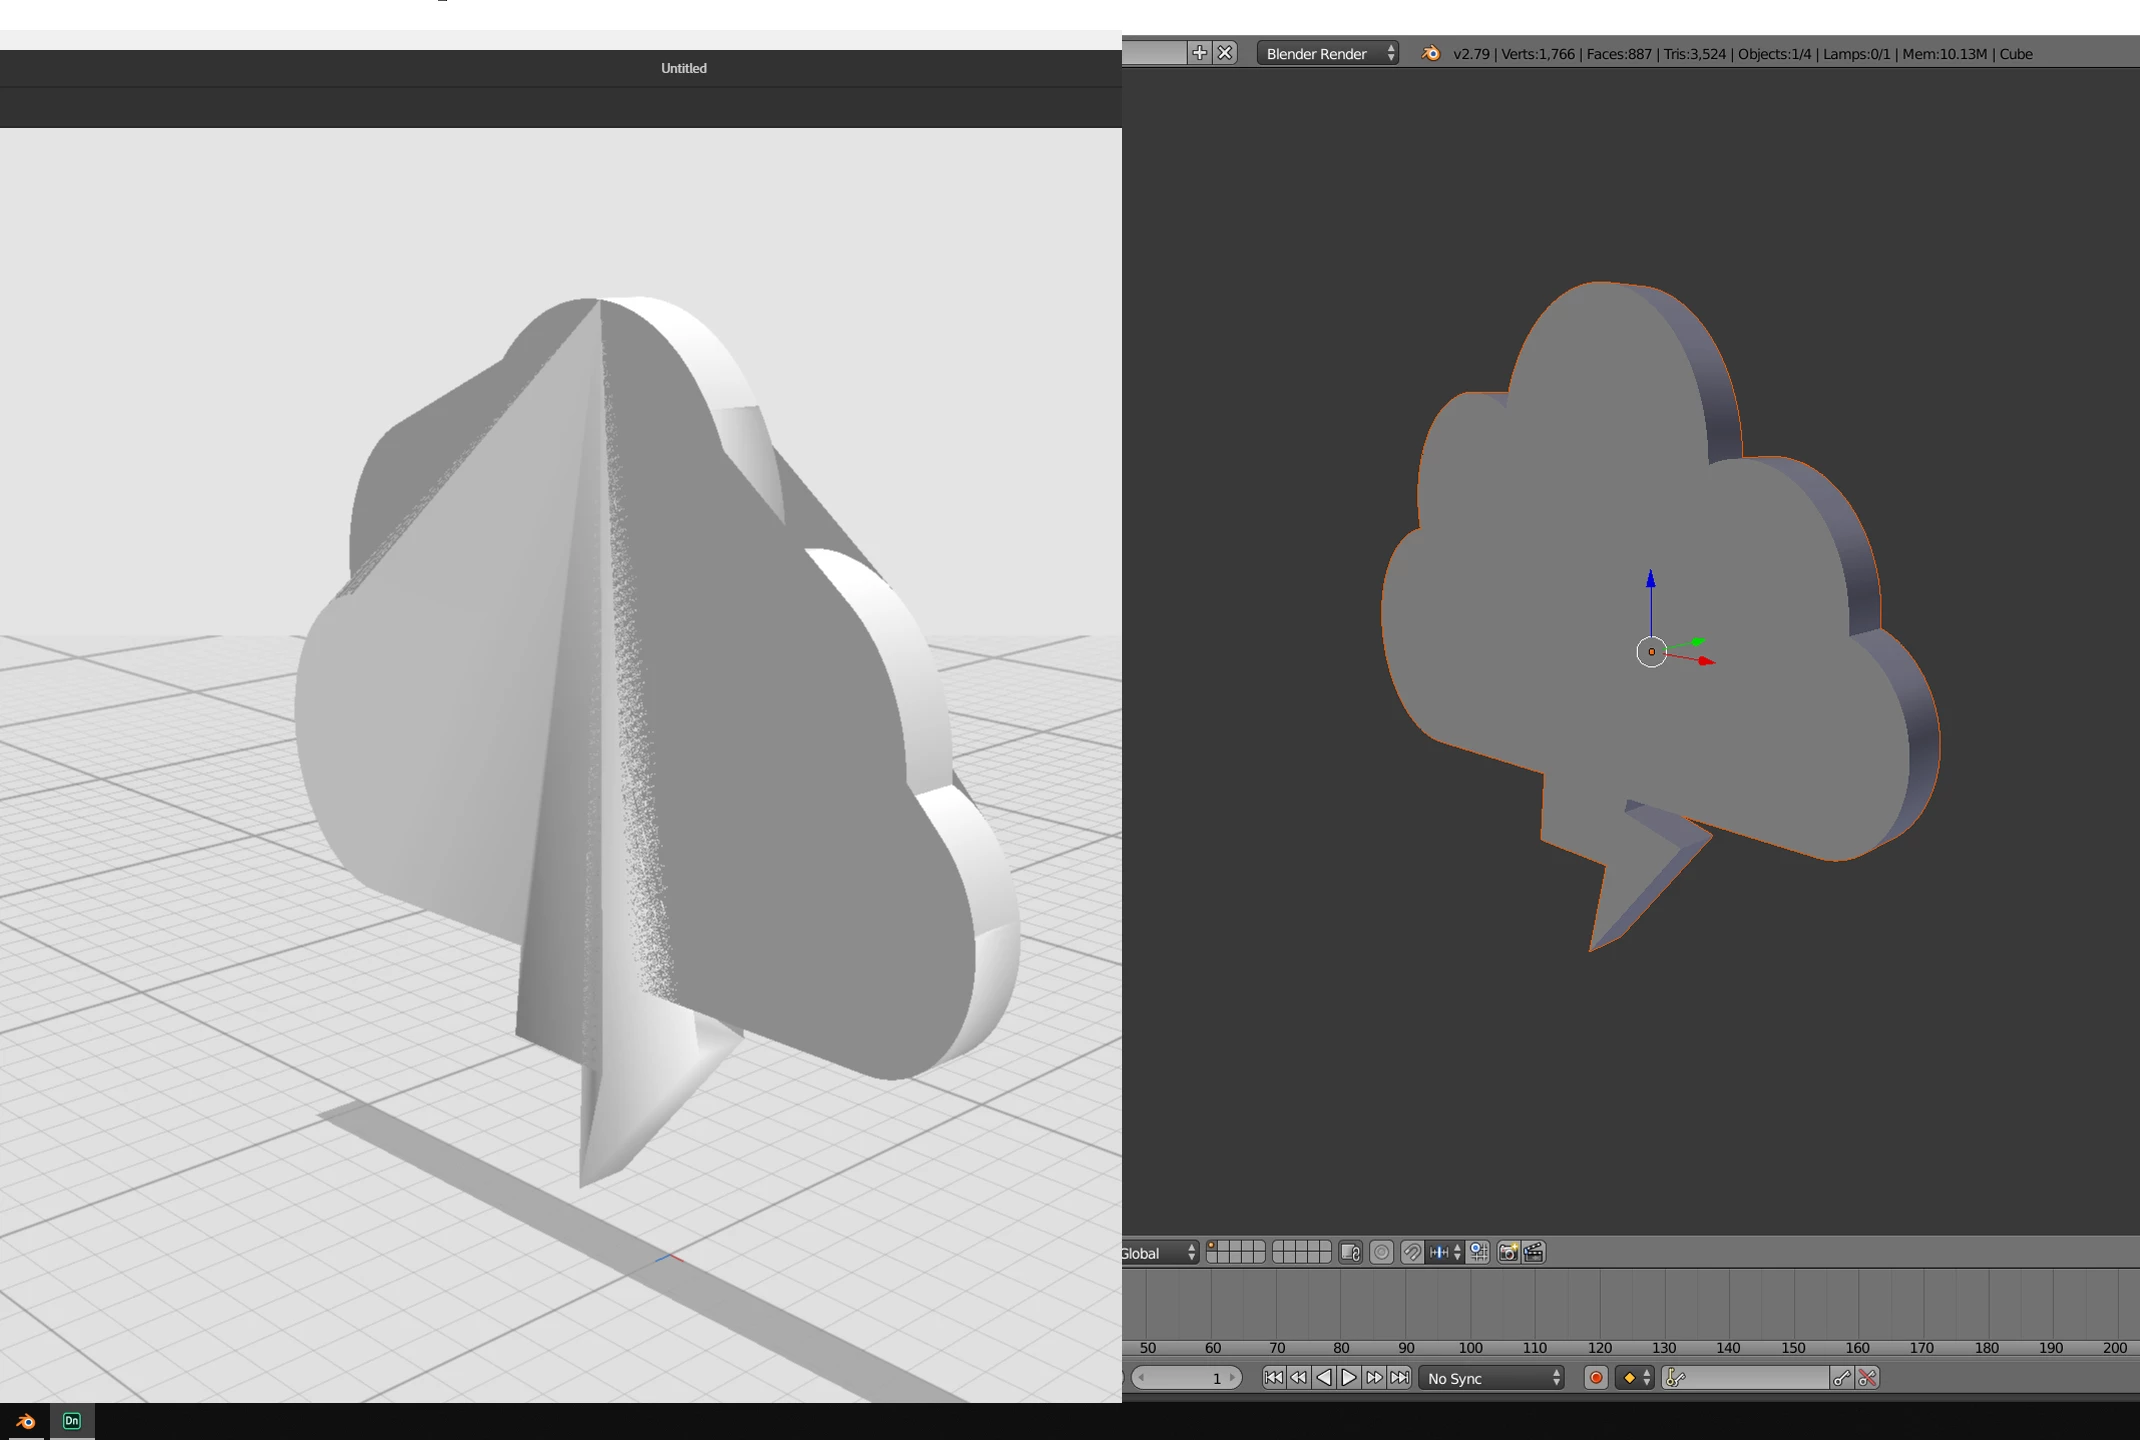2140x1440 pixels.
Task: Click the add new scene plus icon
Action: pos(1200,53)
